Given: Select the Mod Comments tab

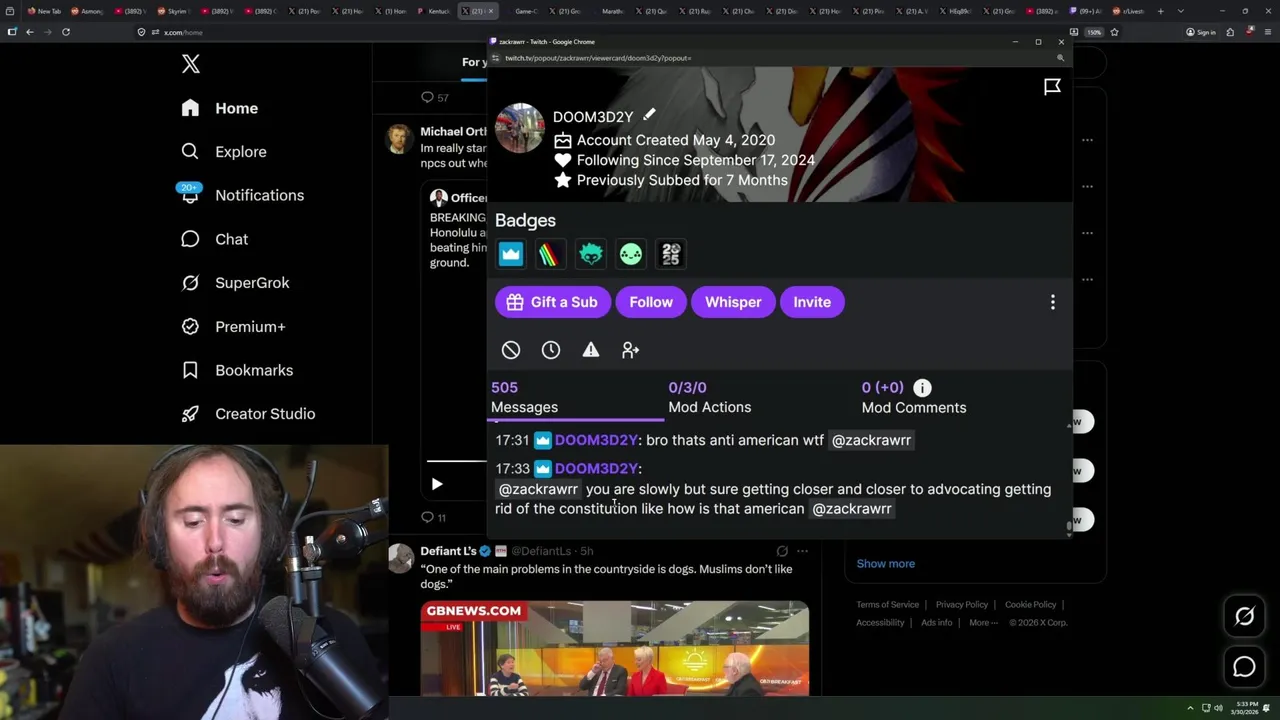Looking at the screenshot, I should pyautogui.click(x=913, y=398).
